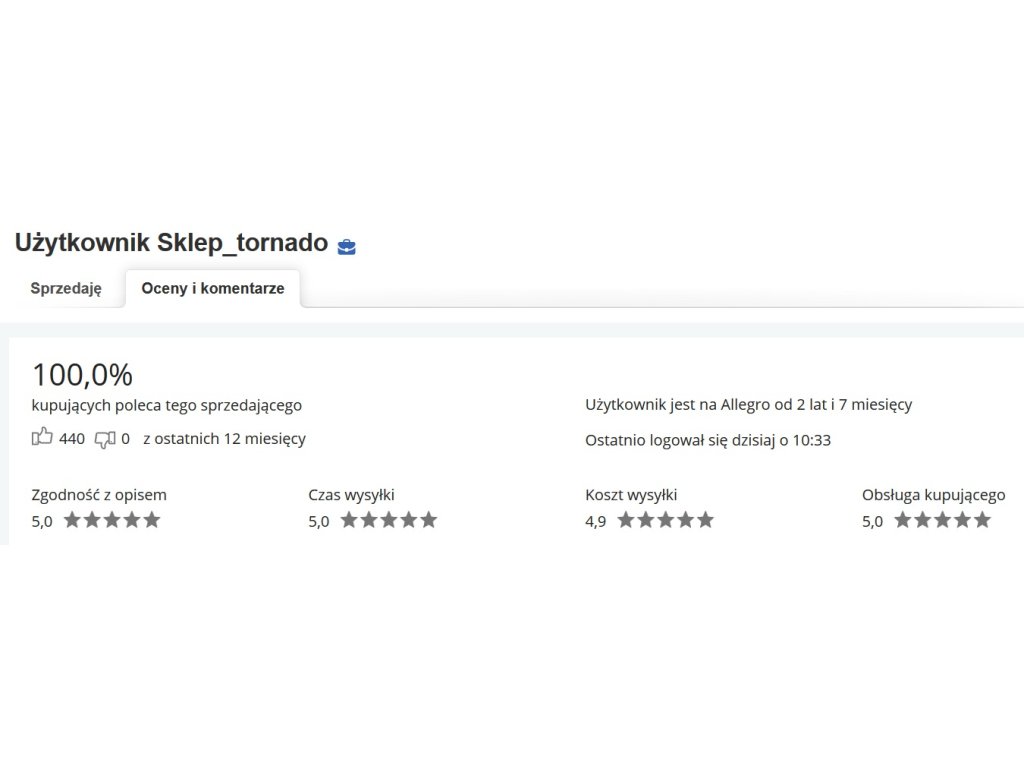
Task: Click the 440 positive ratings count
Action: tap(72, 438)
